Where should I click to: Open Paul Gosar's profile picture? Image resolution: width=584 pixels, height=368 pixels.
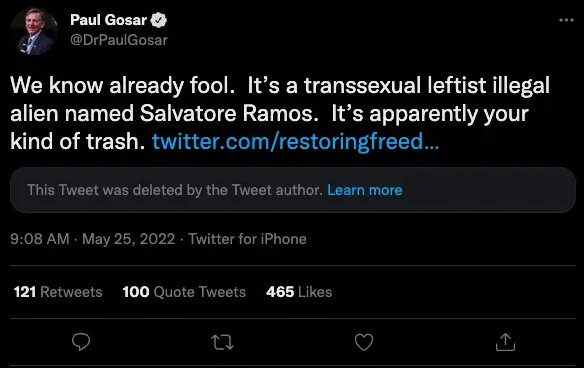click(34, 31)
